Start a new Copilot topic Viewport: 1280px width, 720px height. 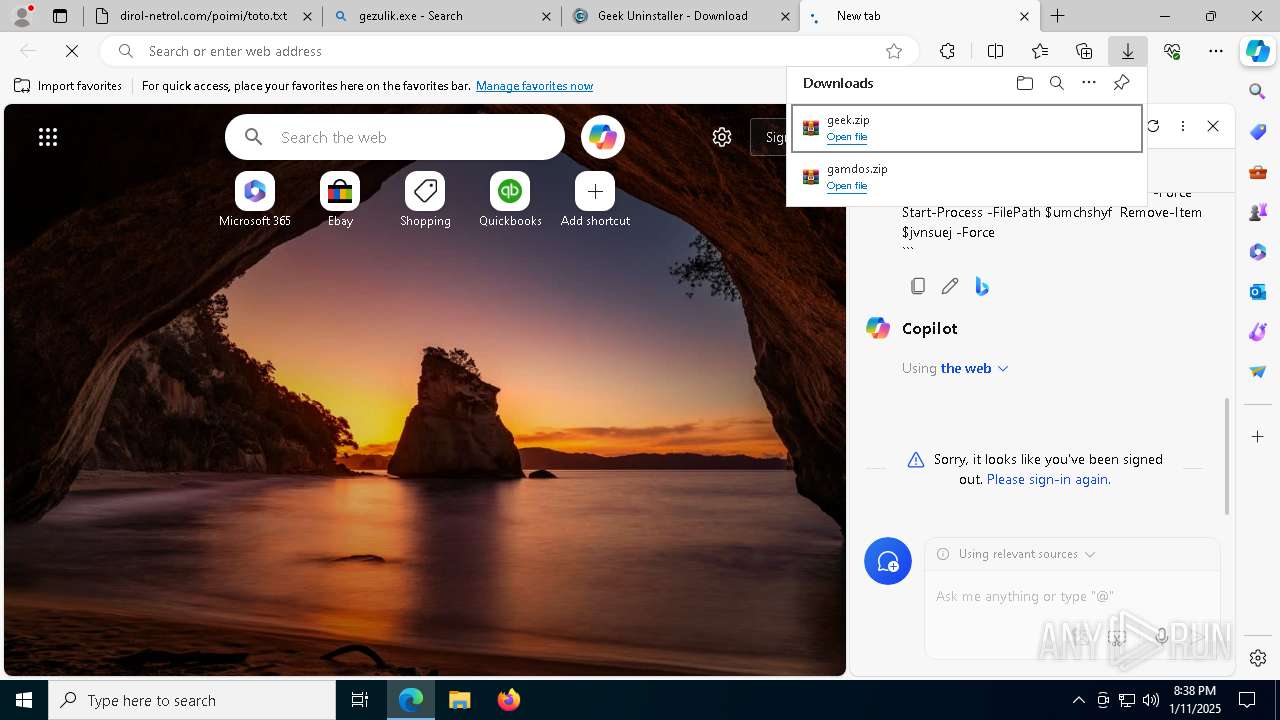888,562
